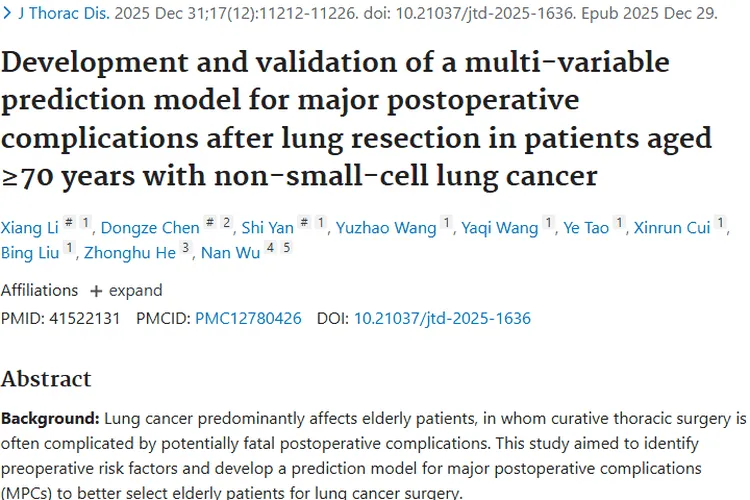750x500 pixels.
Task: Open Shi Yan author page
Action: [x=267, y=229]
